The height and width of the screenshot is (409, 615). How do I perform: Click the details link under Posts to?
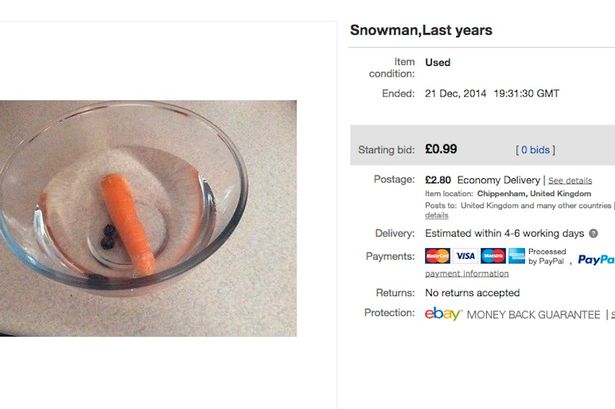pyautogui.click(x=437, y=215)
